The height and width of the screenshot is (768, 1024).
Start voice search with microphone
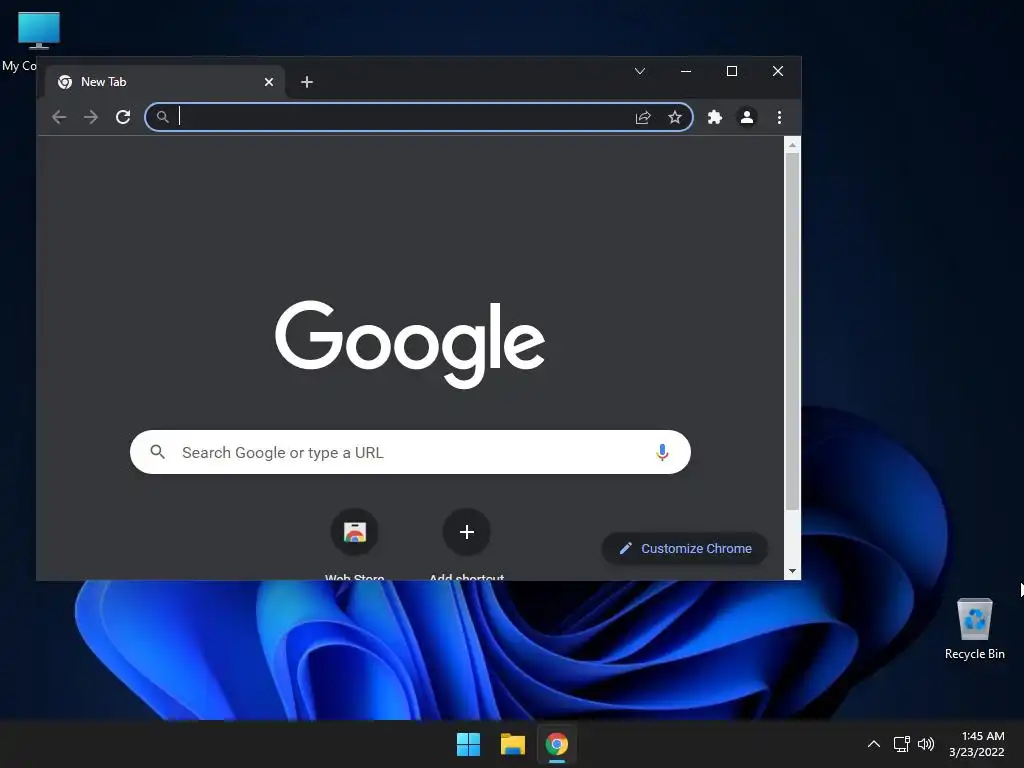(662, 452)
